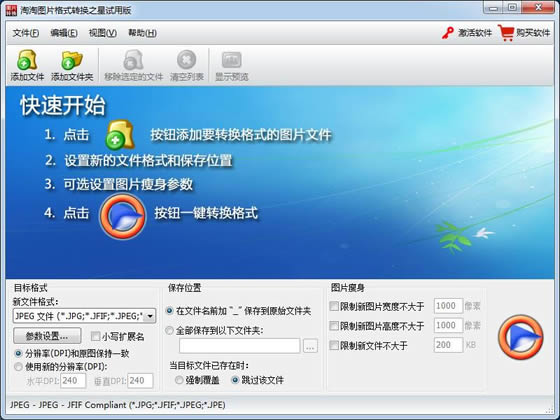Click the 添加文件夹 add folder icon
Image resolution: width=560 pixels, height=420 pixels.
[x=72, y=60]
